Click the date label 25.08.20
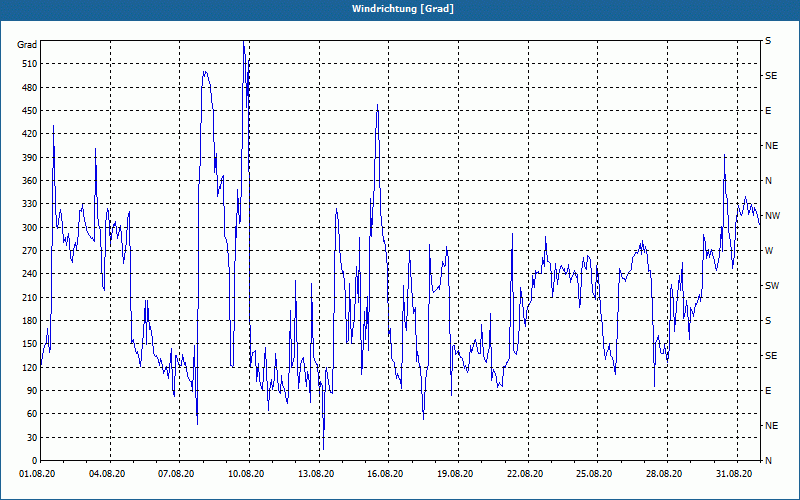The image size is (800, 500). tap(595, 474)
